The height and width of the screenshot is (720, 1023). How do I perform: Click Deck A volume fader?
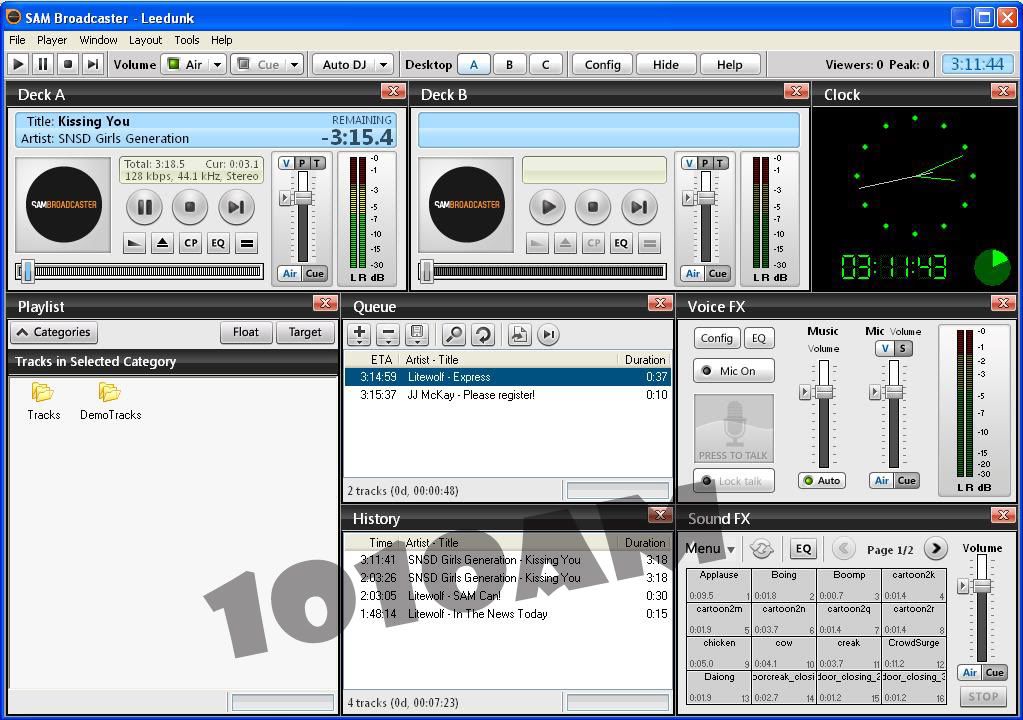303,198
